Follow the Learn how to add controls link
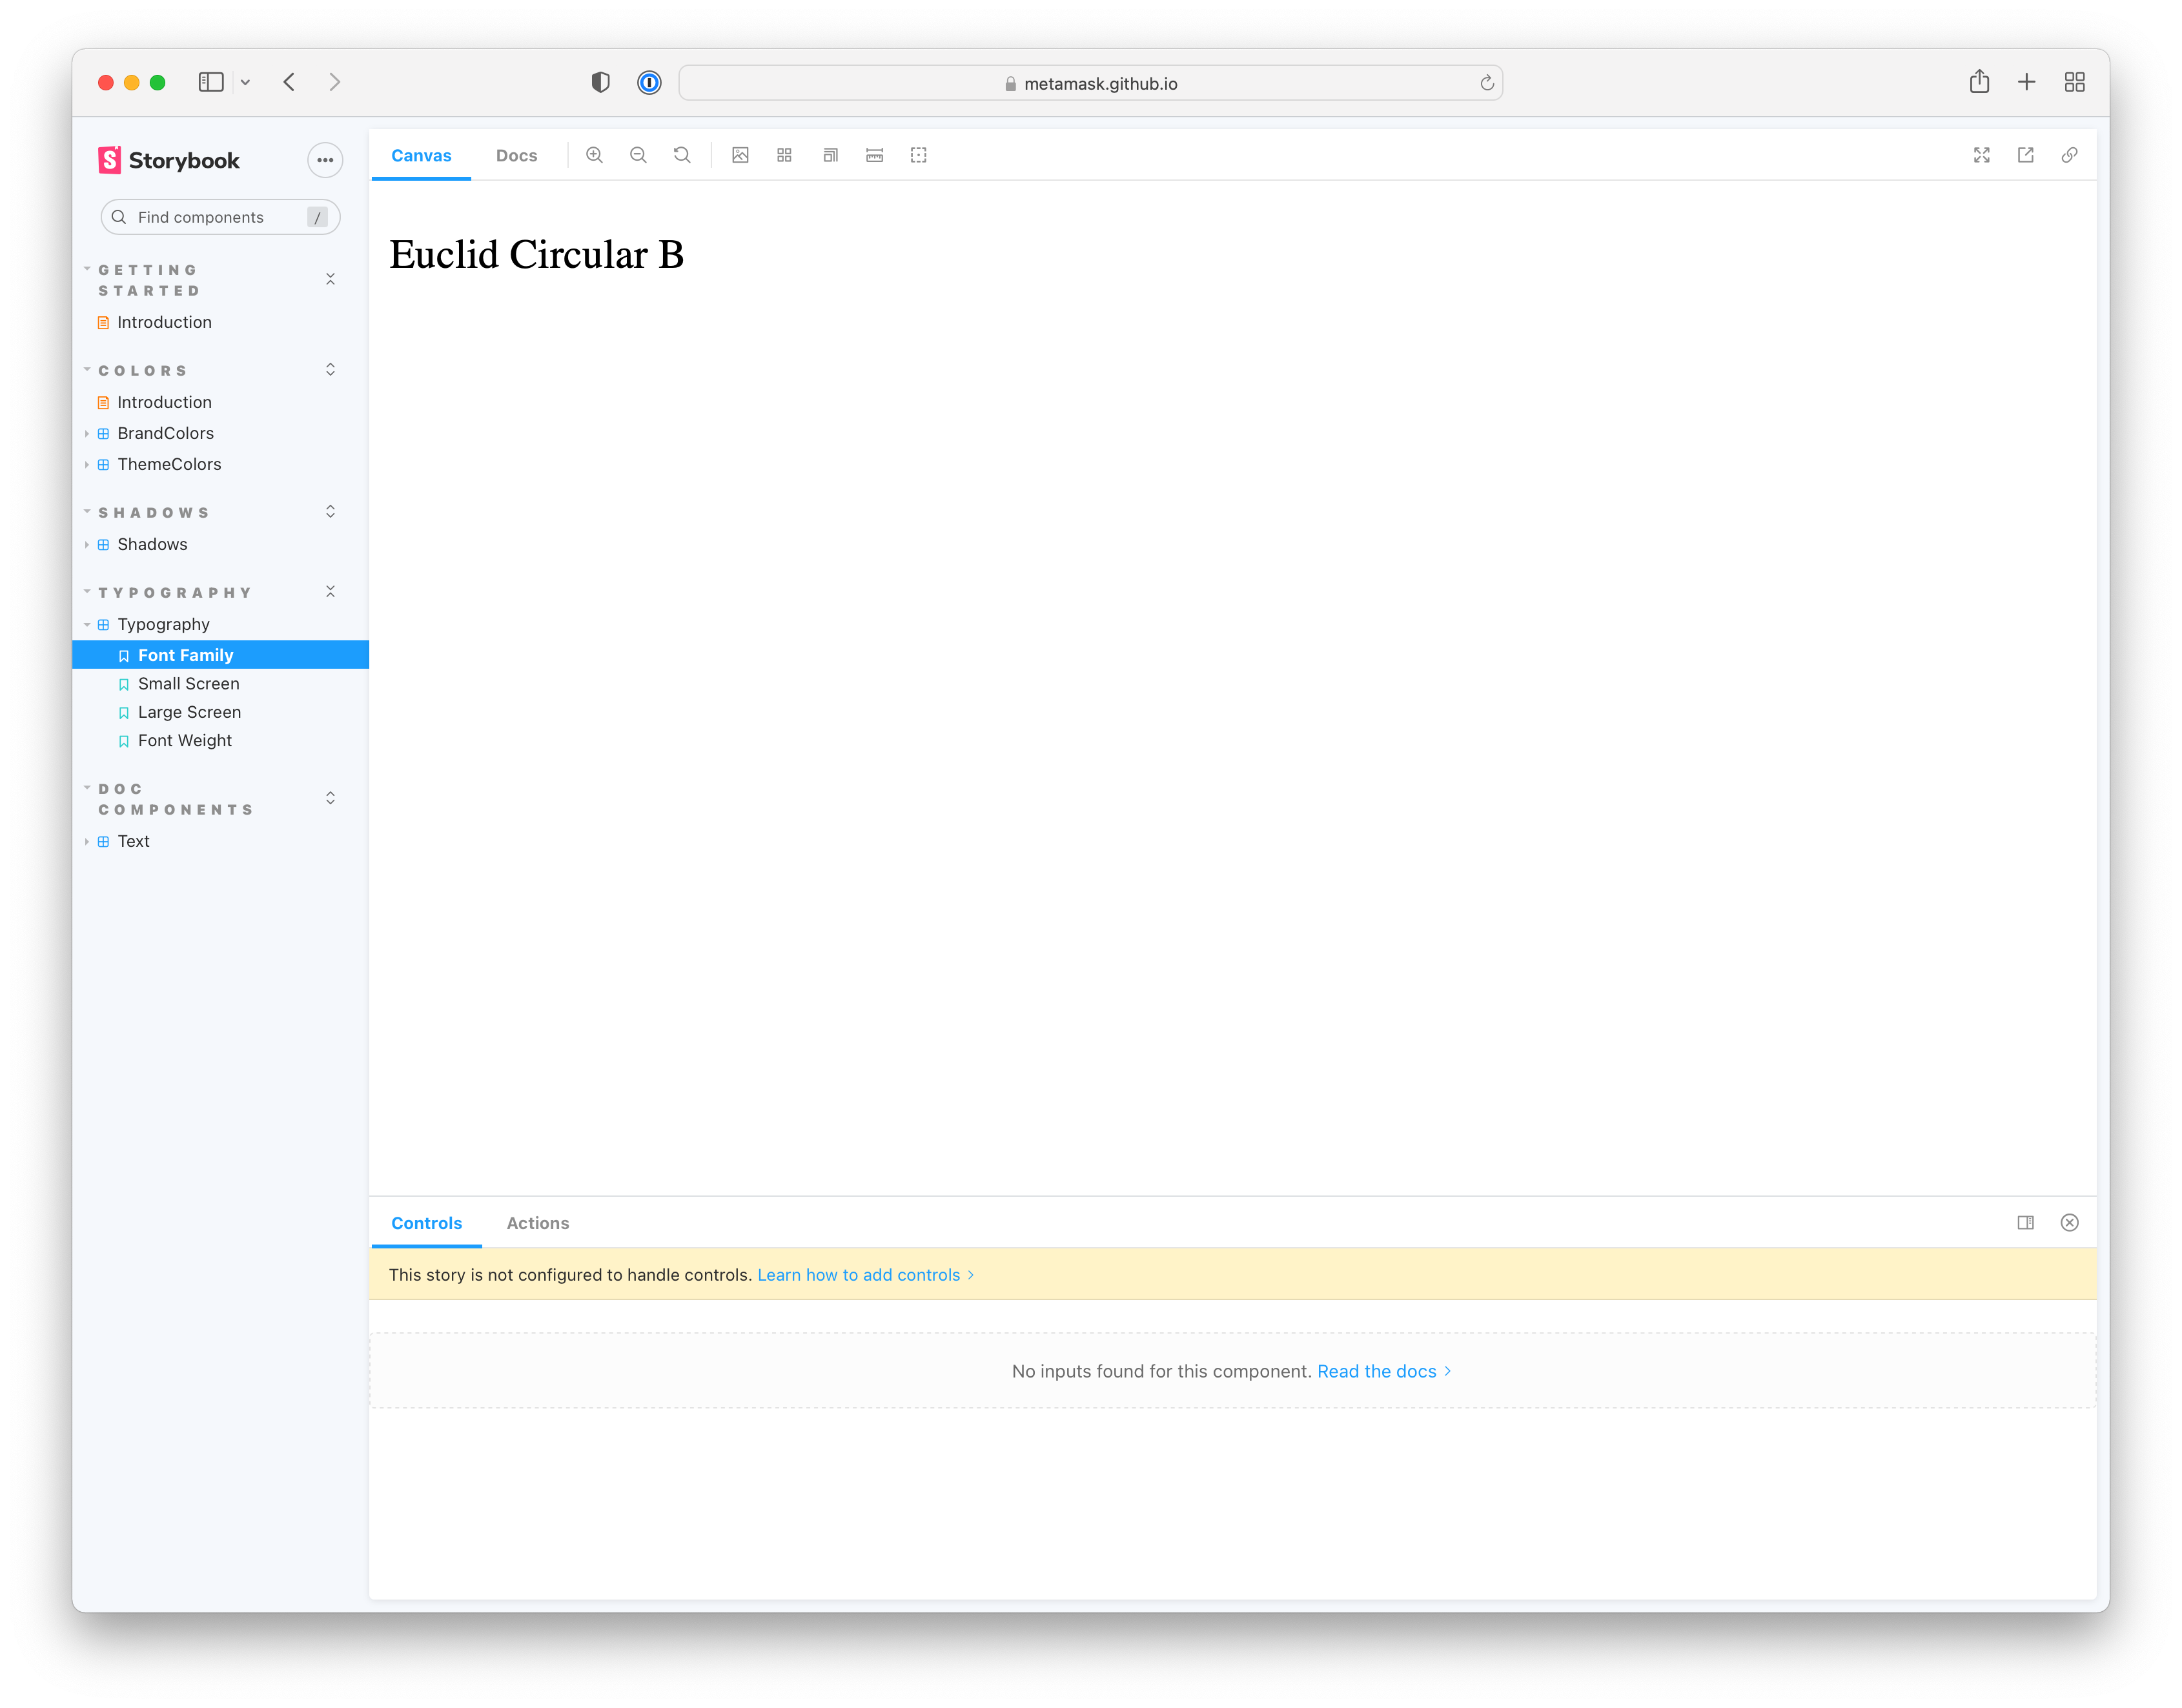 click(x=860, y=1274)
